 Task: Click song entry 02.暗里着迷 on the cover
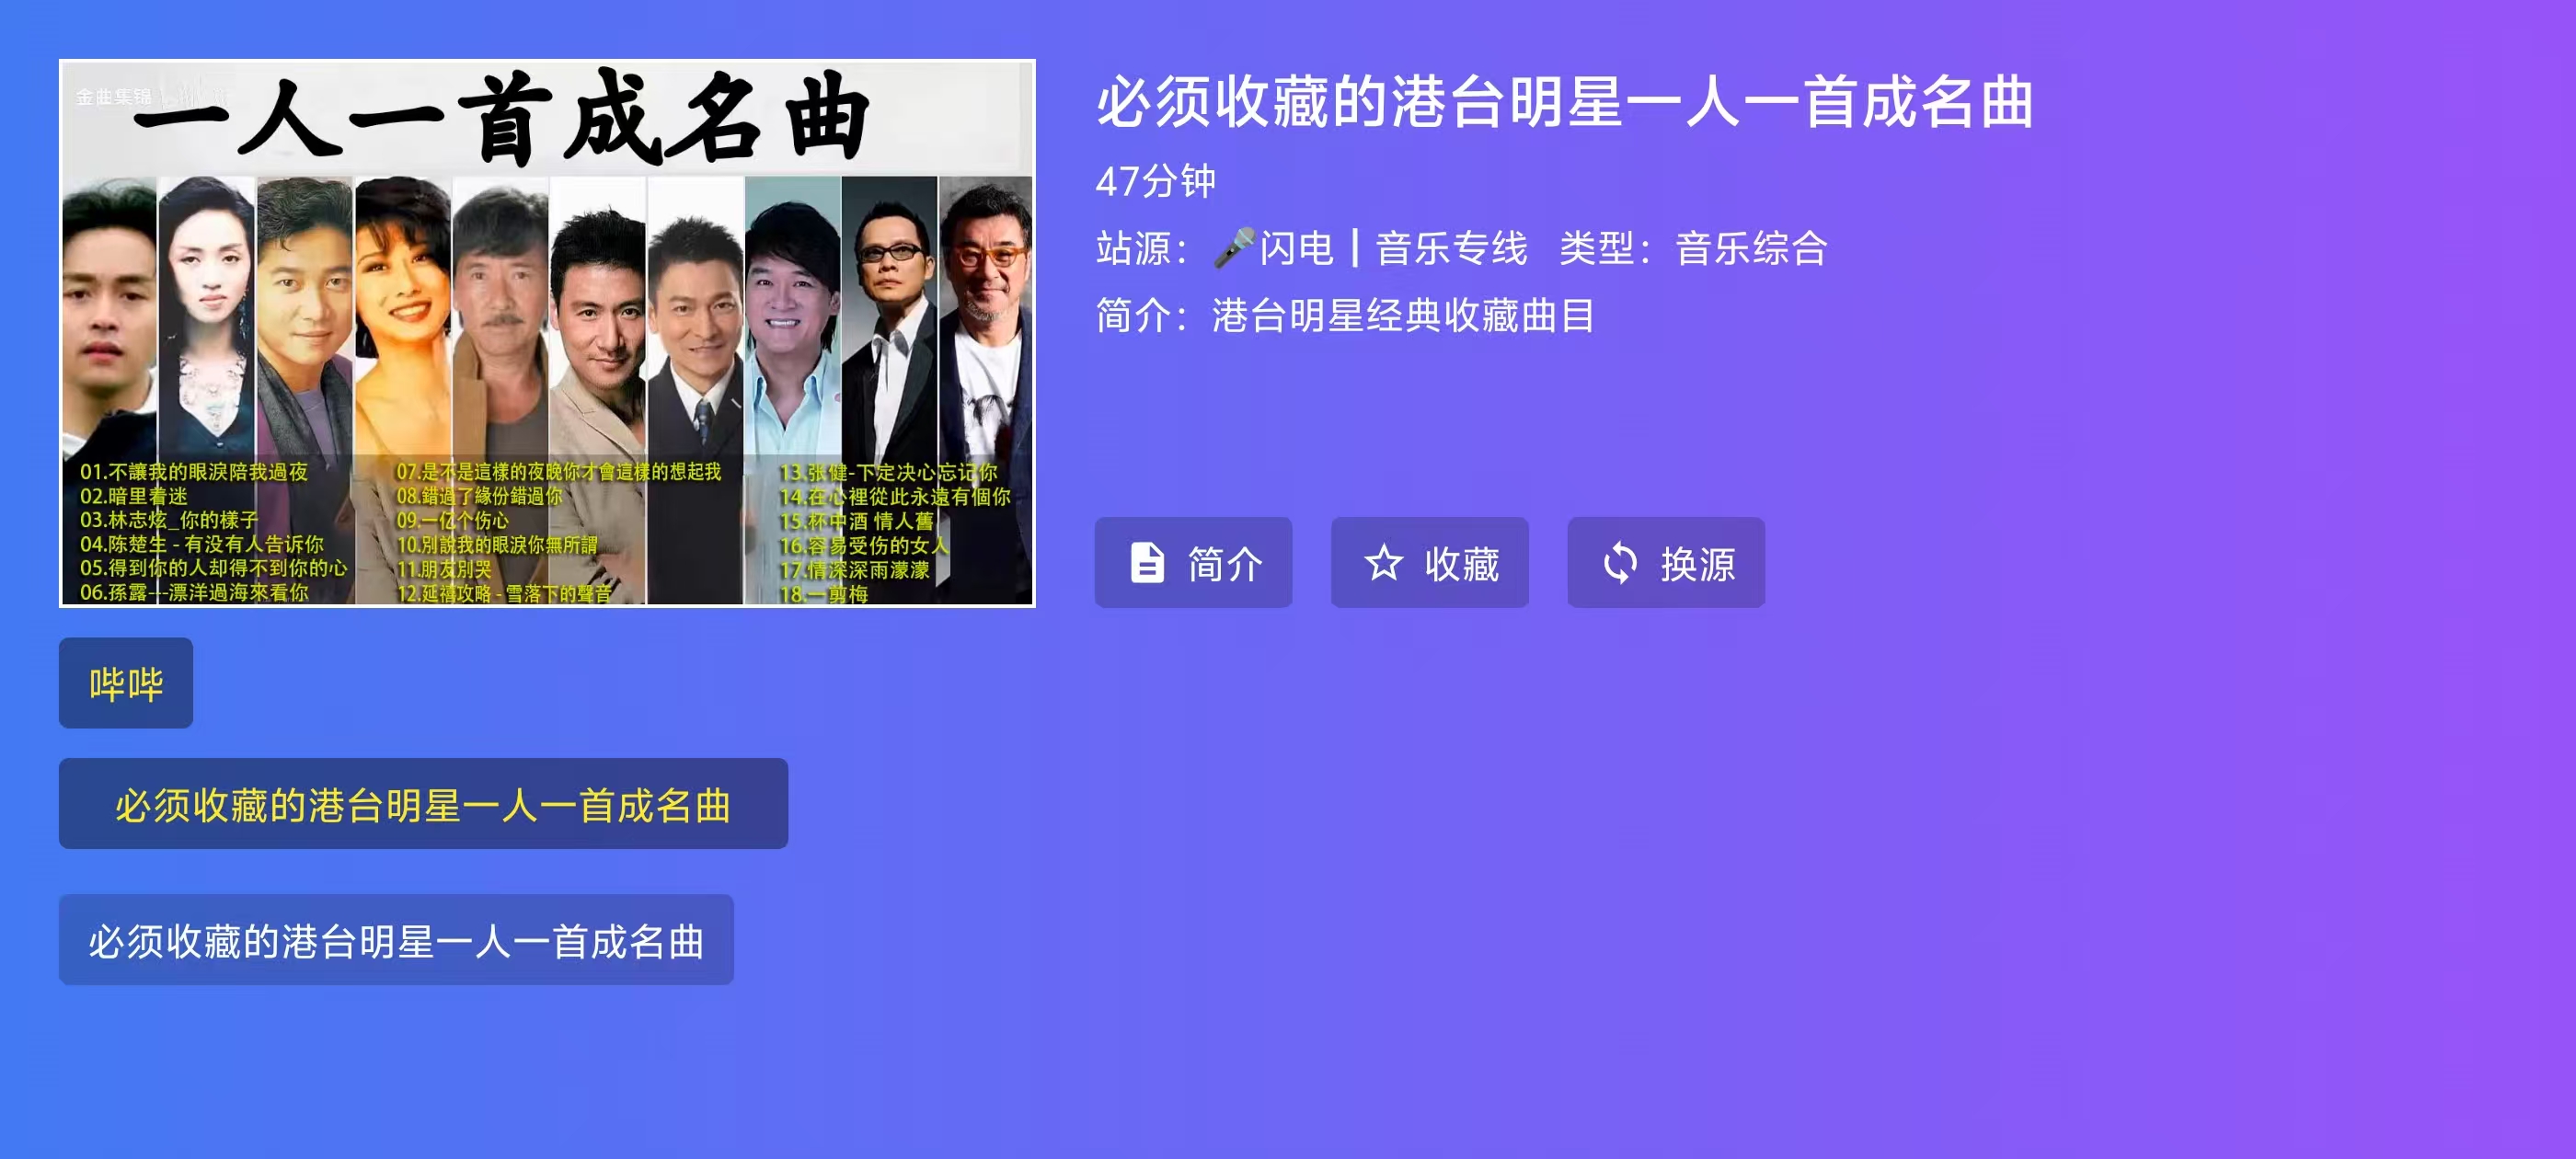134,496
